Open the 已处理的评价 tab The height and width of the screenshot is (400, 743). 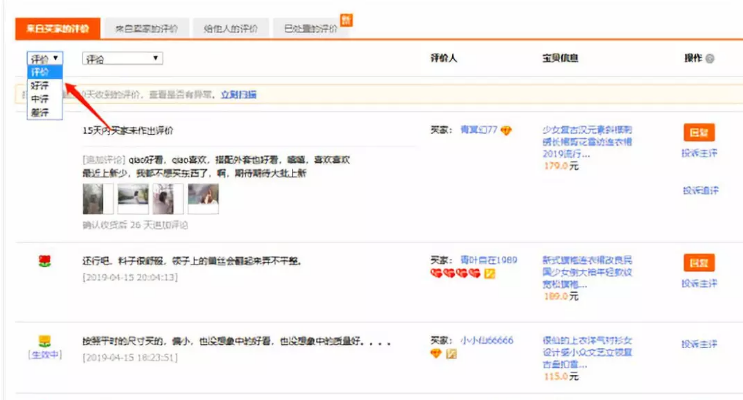310,29
